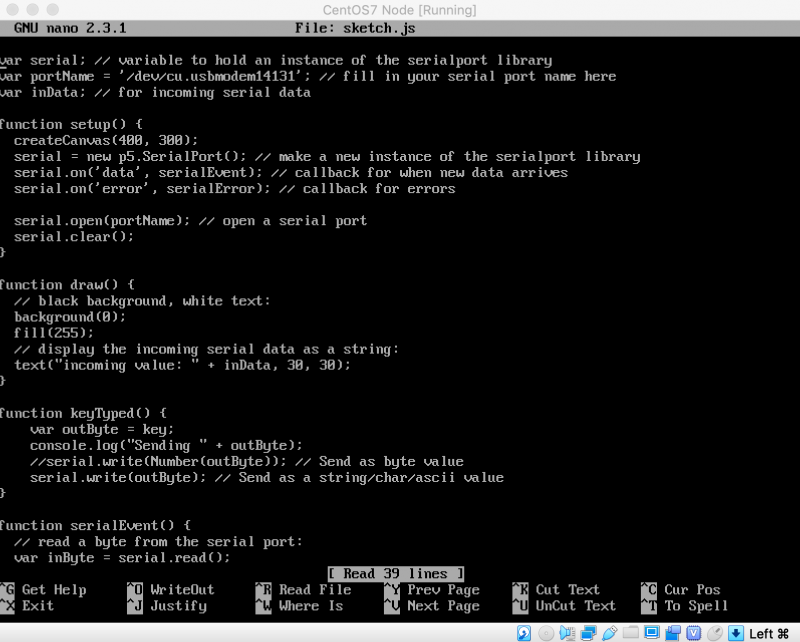Screen dimensions: 800x642
Task: Click the commented serial.write(Number(outByte)) line
Action: coord(247,461)
